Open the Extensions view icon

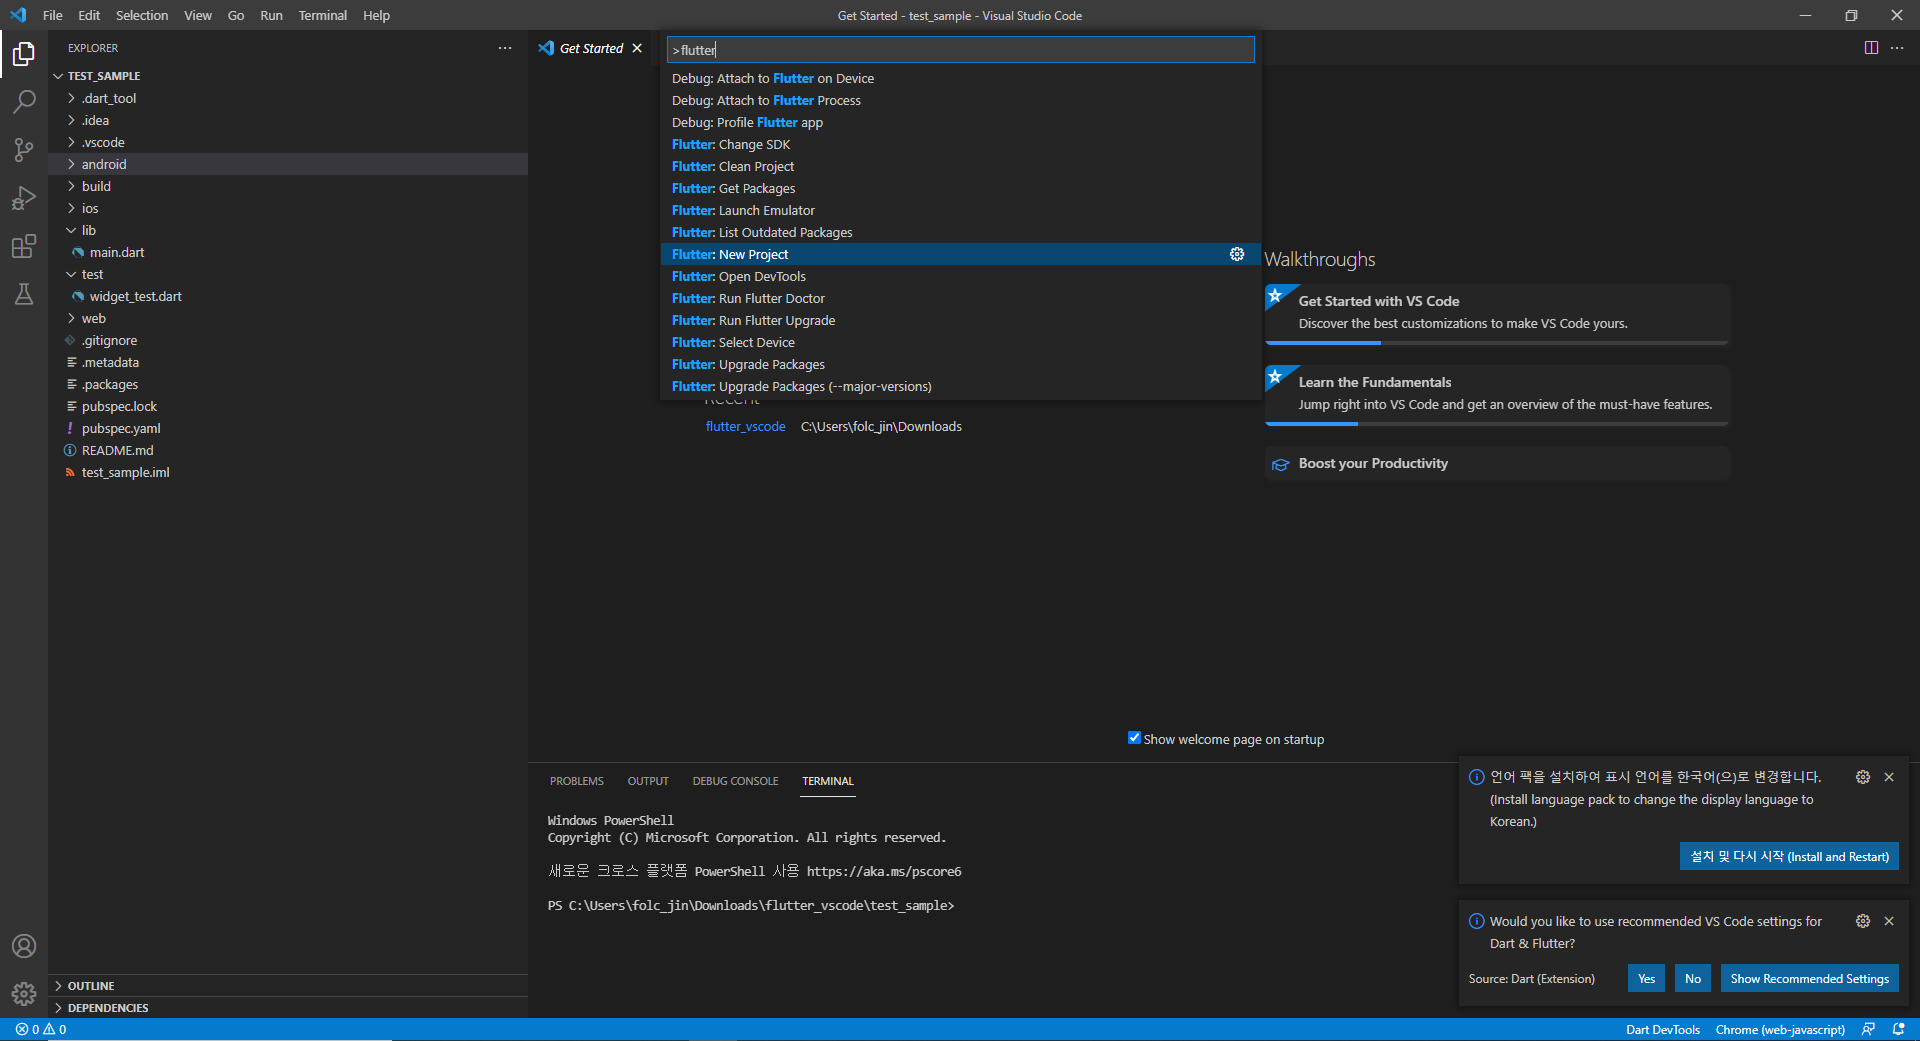pyautogui.click(x=24, y=246)
